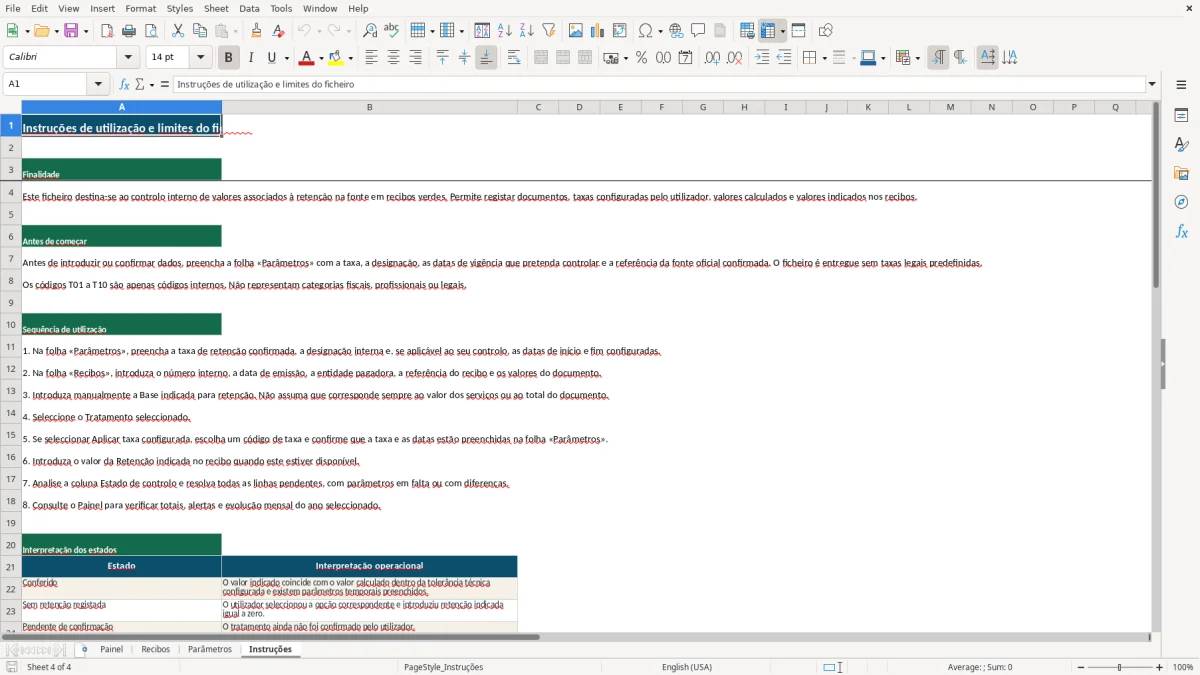Format as percent
The height and width of the screenshot is (675, 1200).
[641, 58]
